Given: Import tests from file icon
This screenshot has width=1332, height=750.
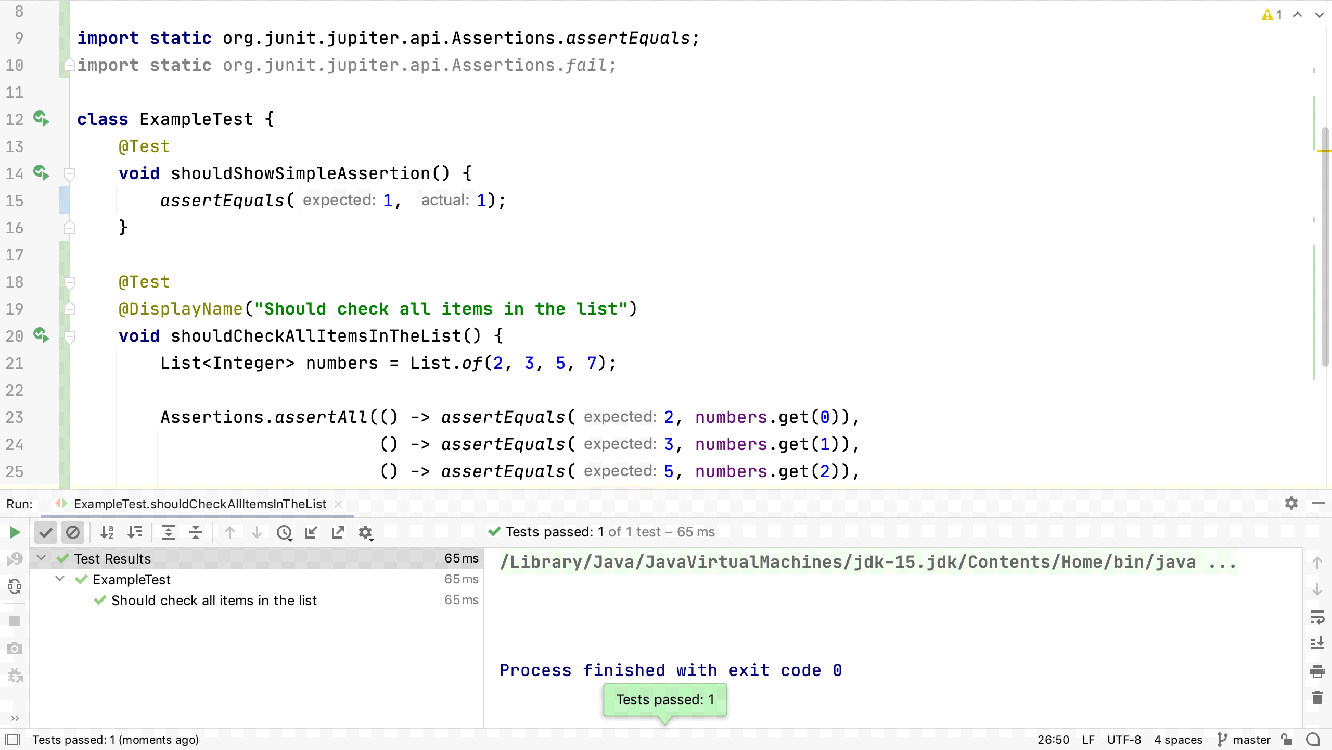Looking at the screenshot, I should click(x=312, y=533).
